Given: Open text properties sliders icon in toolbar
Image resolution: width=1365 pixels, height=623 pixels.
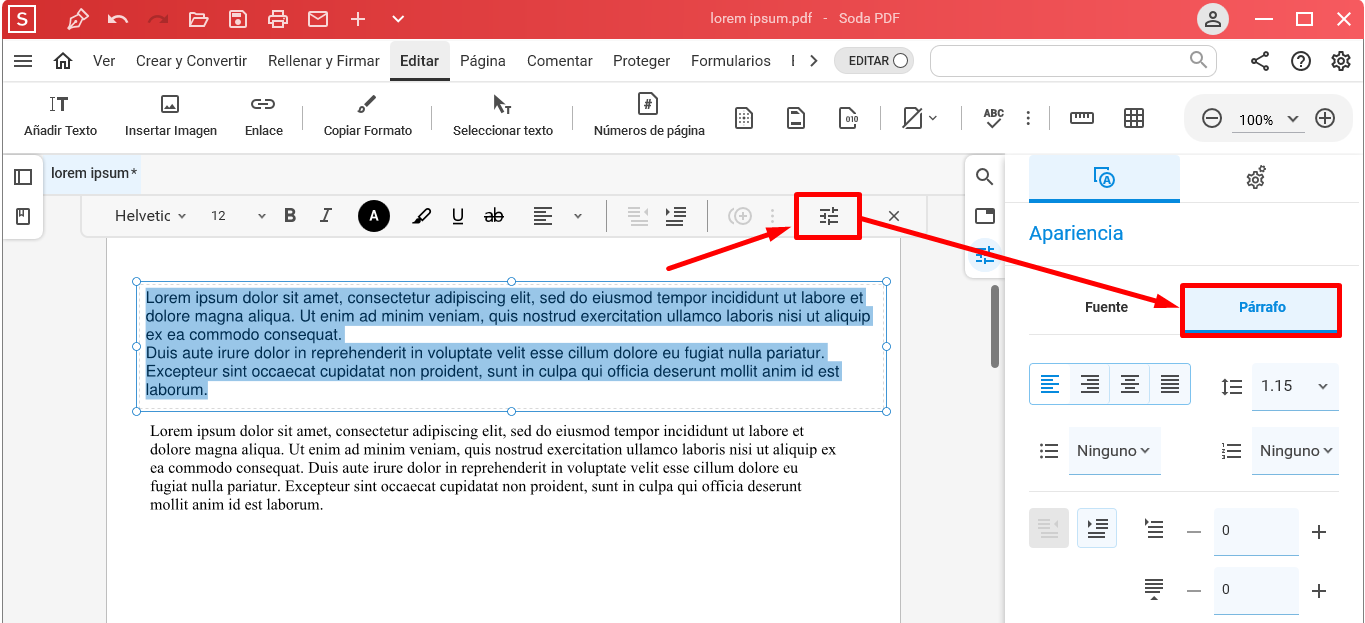Looking at the screenshot, I should point(829,216).
